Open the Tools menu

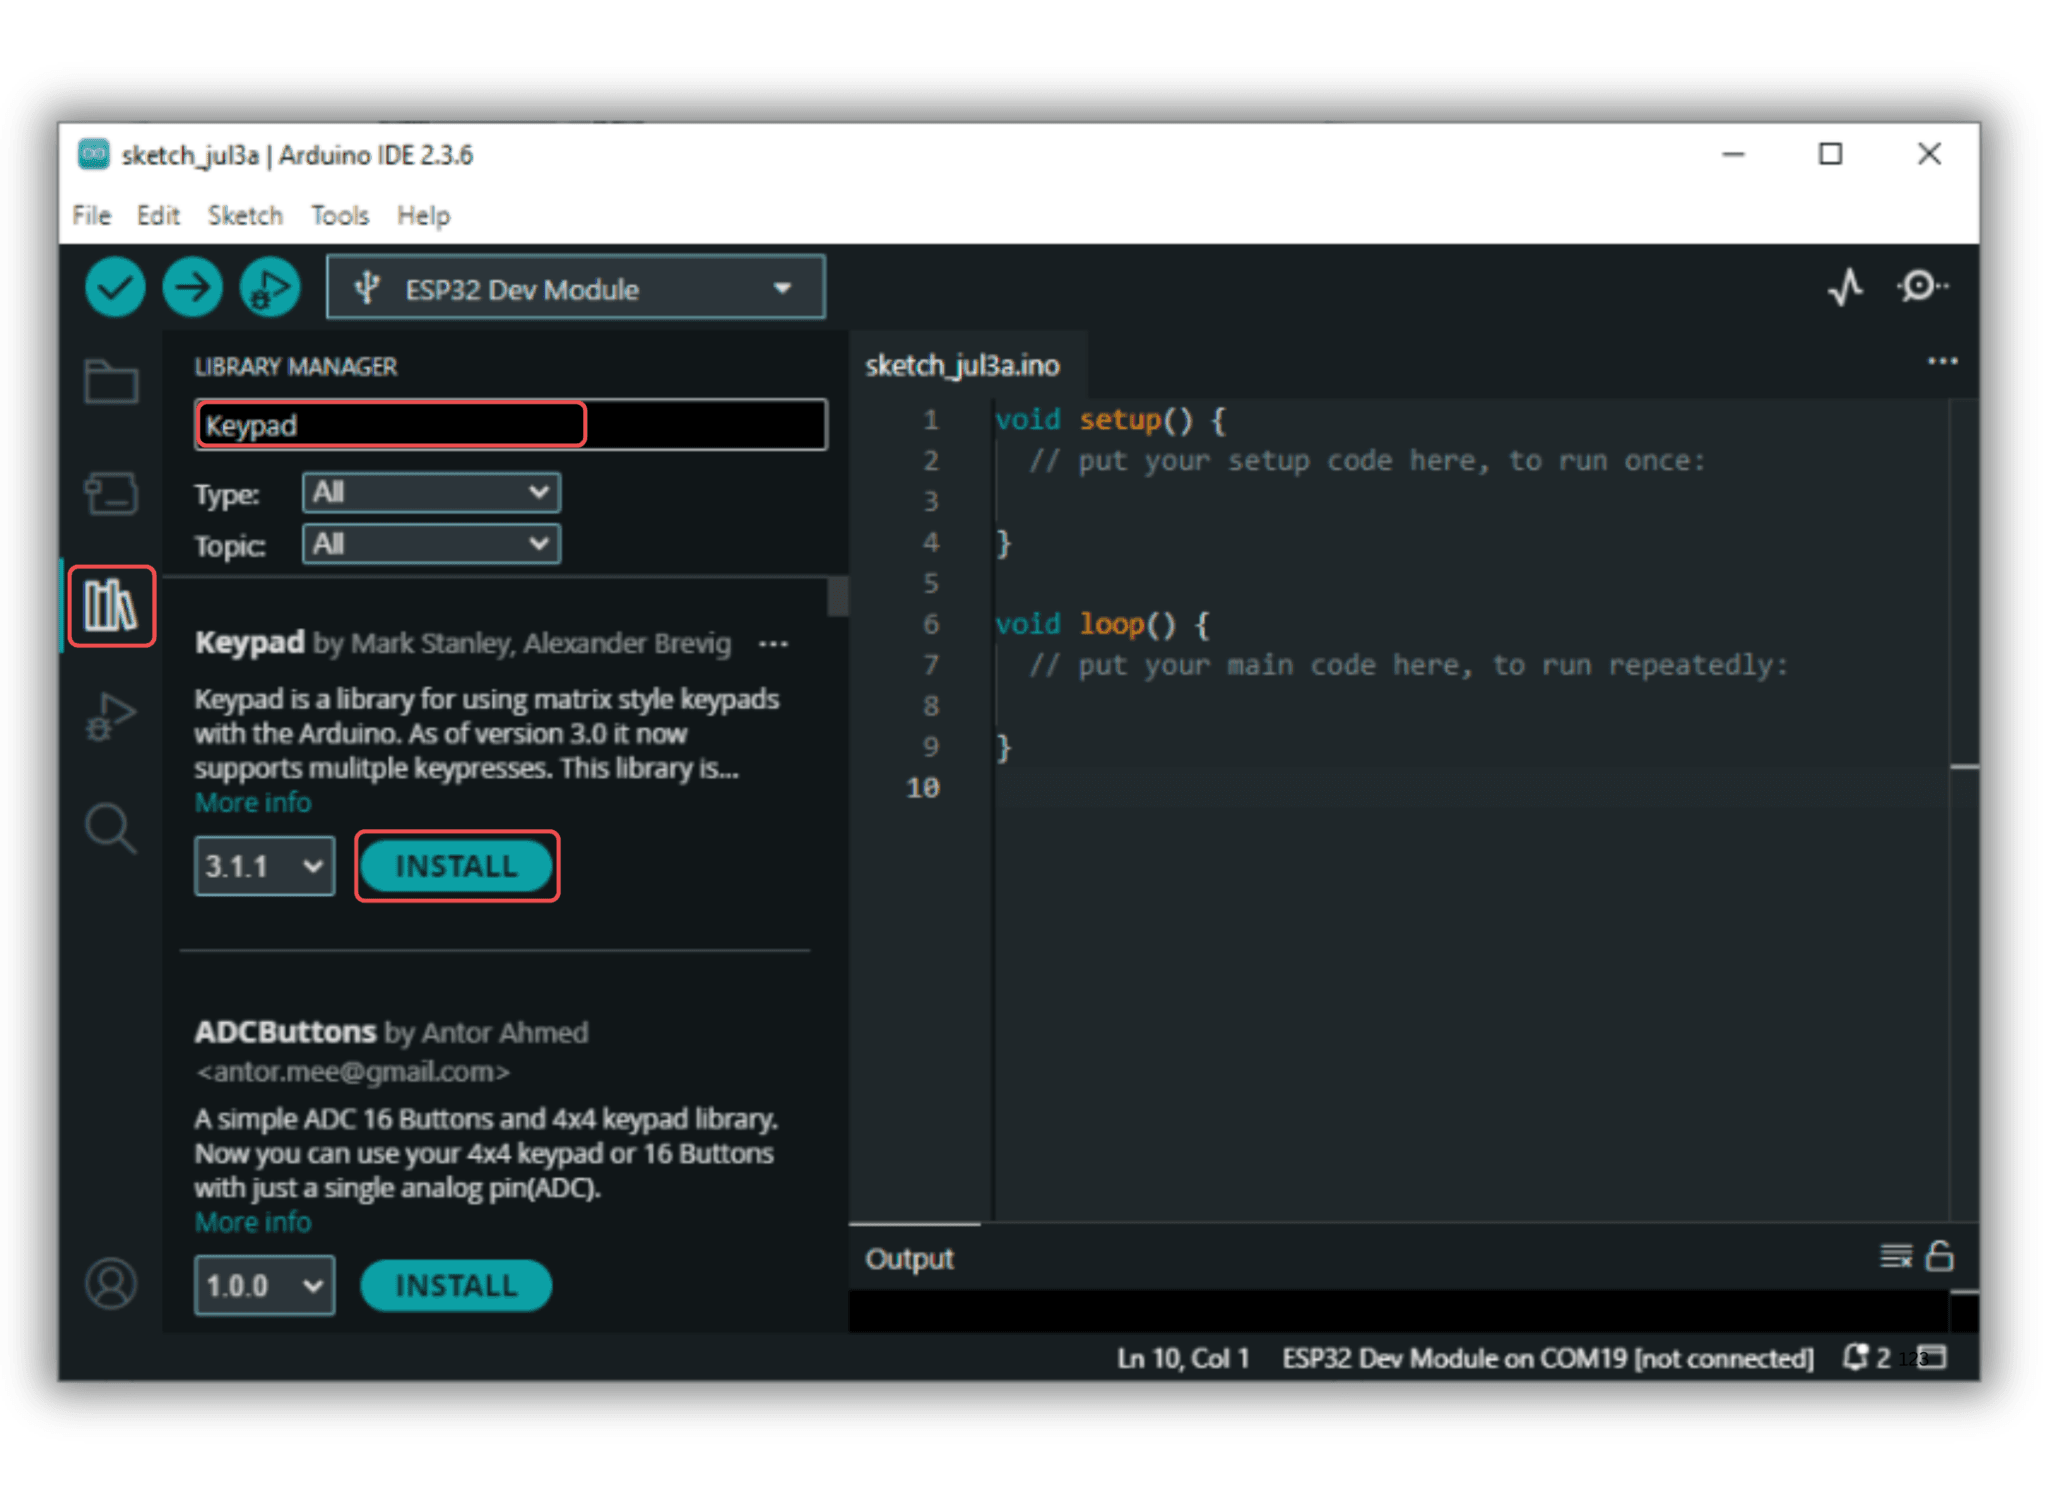point(339,215)
